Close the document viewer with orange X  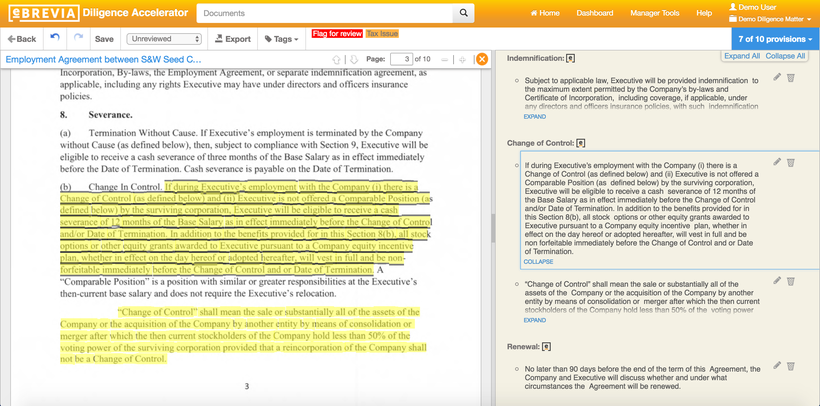click(482, 59)
